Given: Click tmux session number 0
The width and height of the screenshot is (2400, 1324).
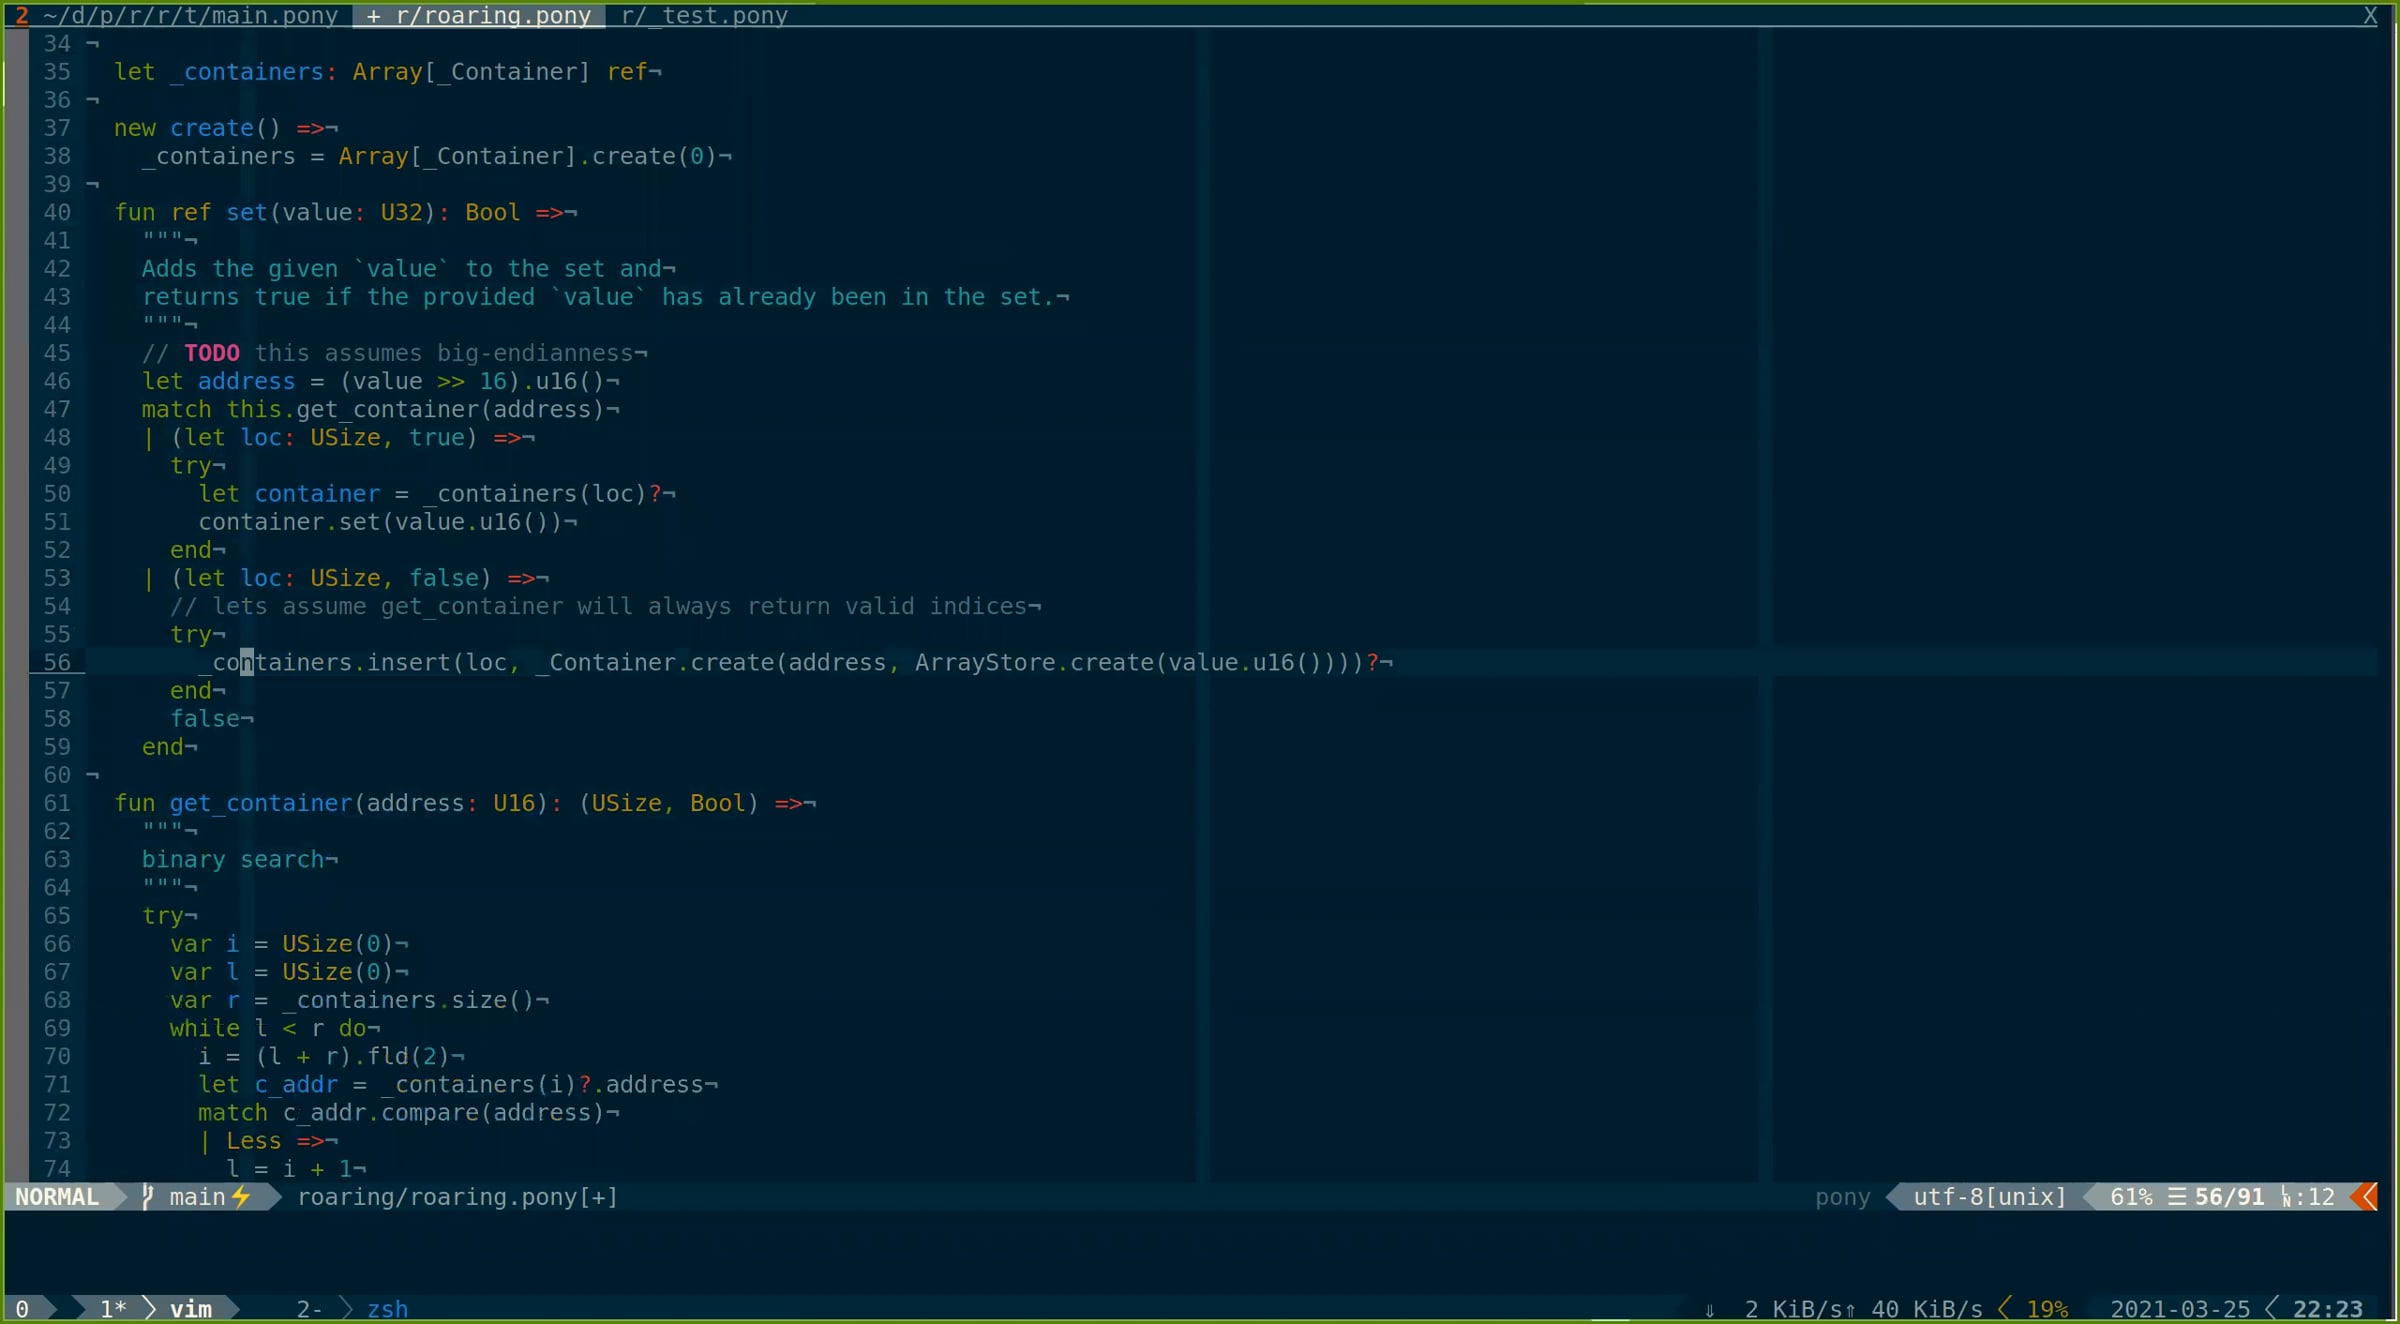Looking at the screenshot, I should (x=22, y=1309).
